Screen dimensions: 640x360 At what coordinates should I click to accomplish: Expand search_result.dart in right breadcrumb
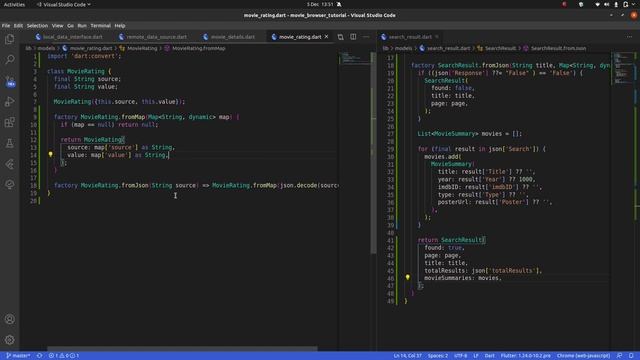tap(448, 48)
